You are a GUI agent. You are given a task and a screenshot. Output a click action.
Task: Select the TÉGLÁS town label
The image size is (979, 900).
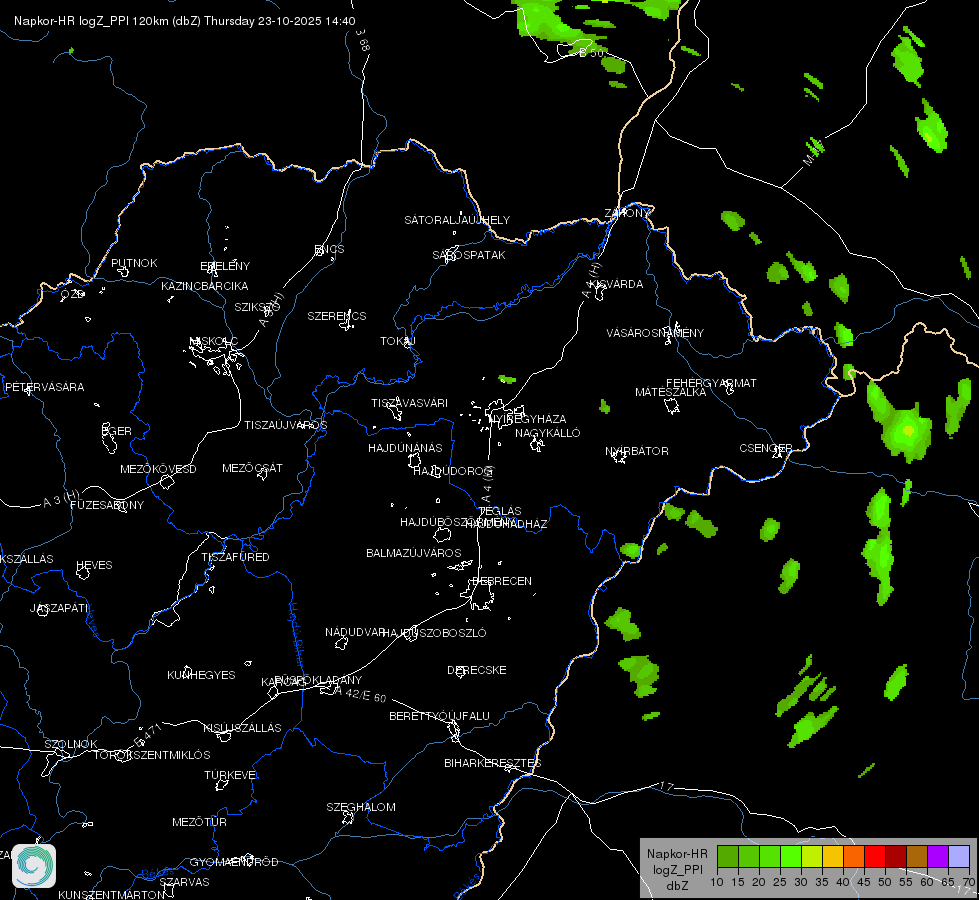point(500,511)
